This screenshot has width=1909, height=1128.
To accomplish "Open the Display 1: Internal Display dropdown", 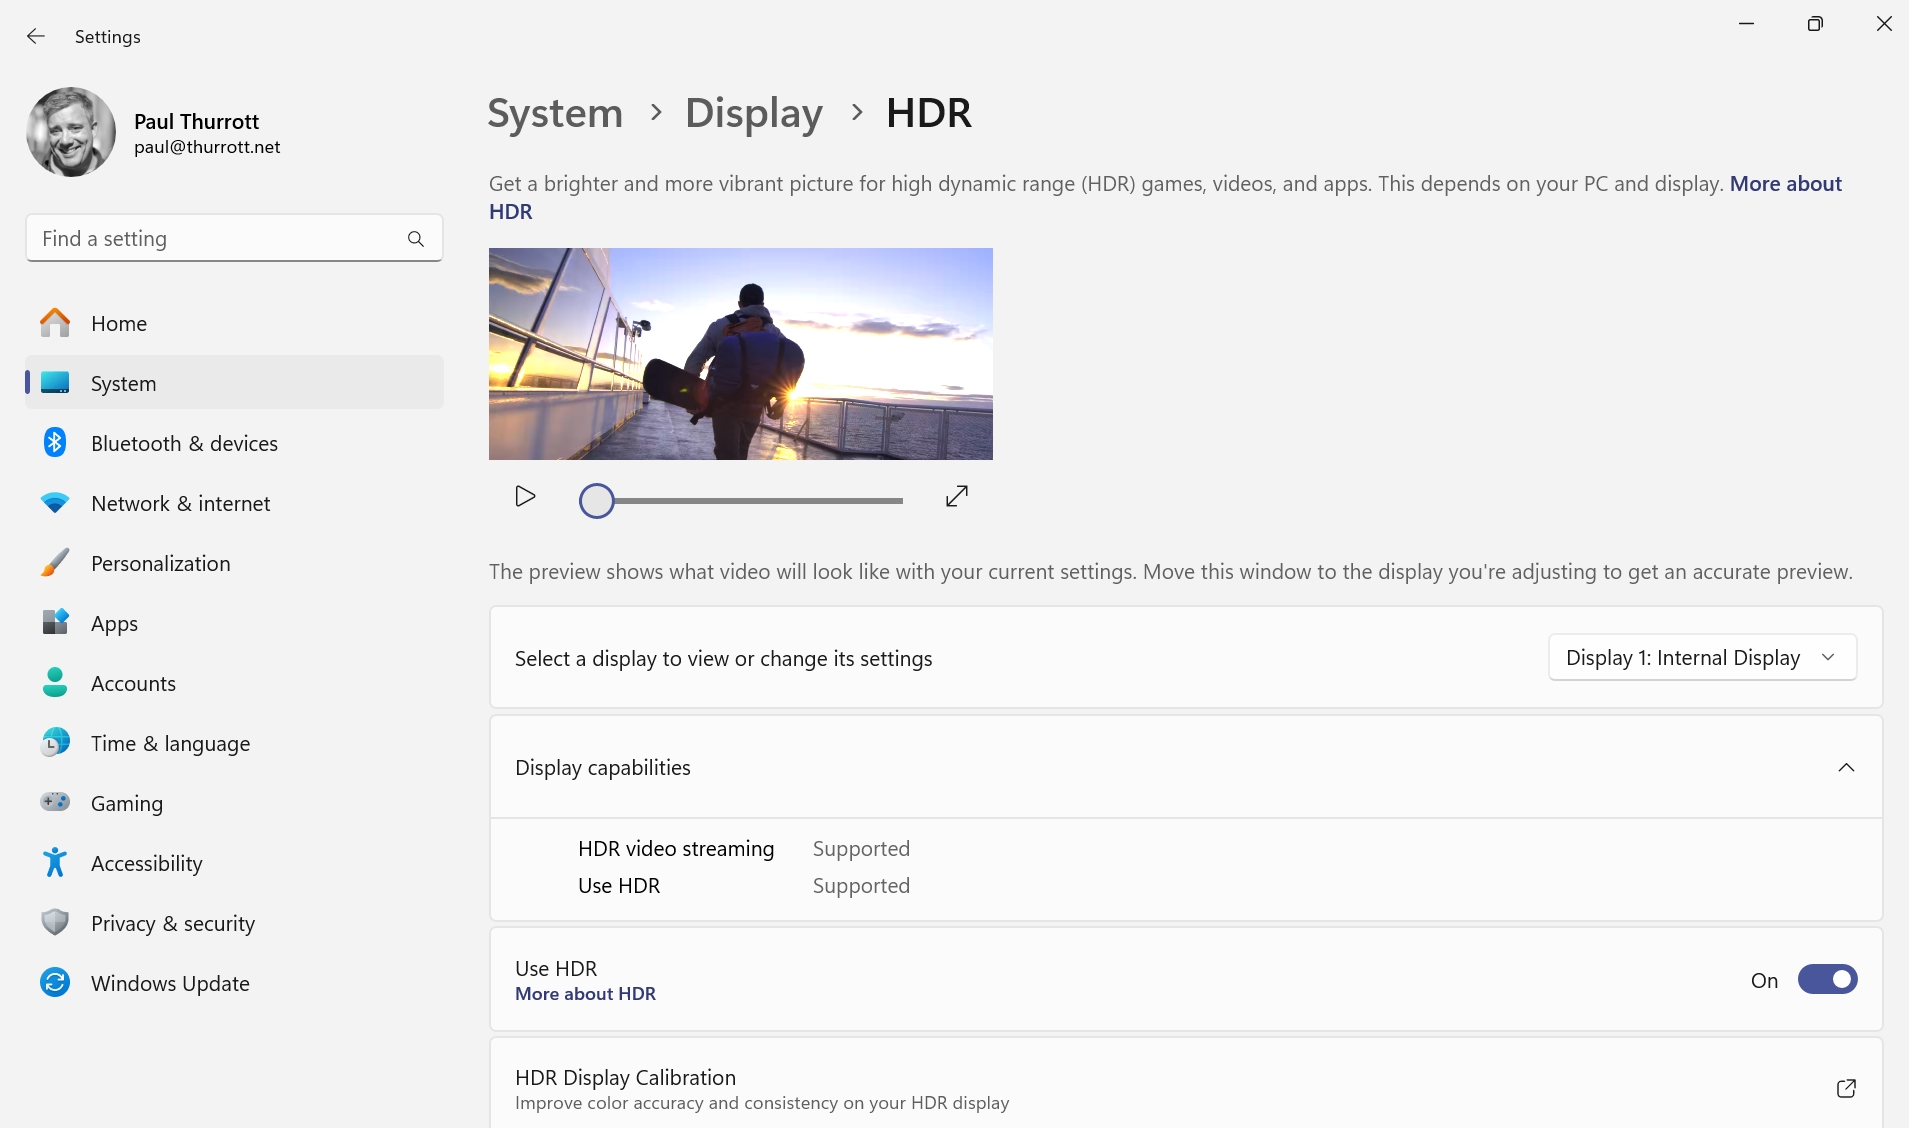I will (x=1702, y=658).
